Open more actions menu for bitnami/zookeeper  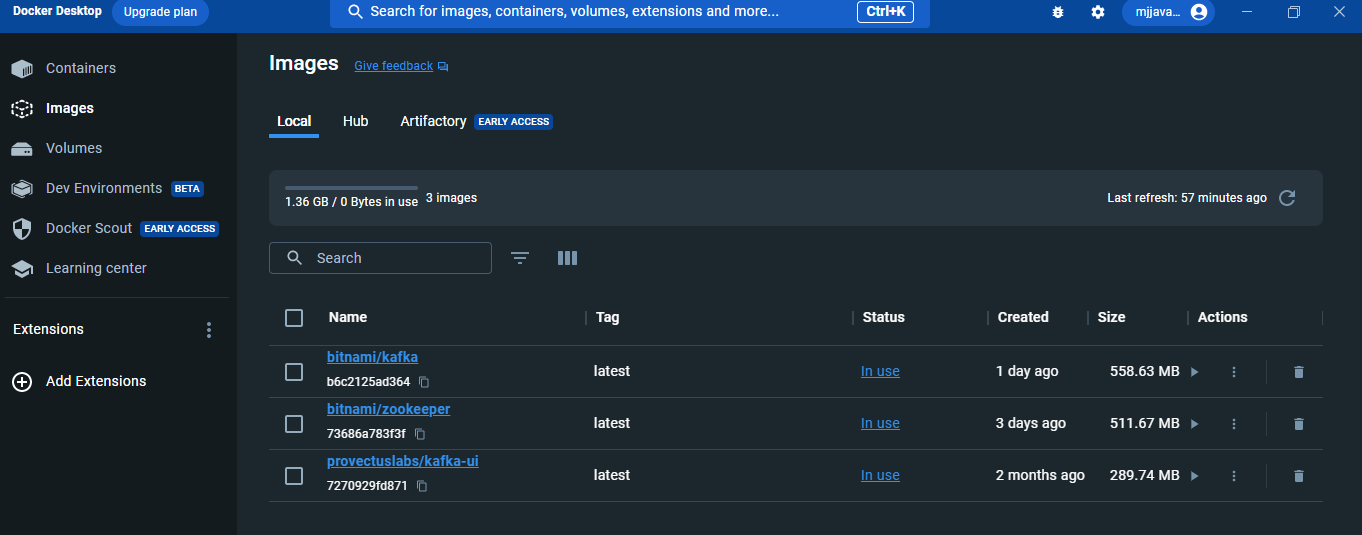[1234, 424]
